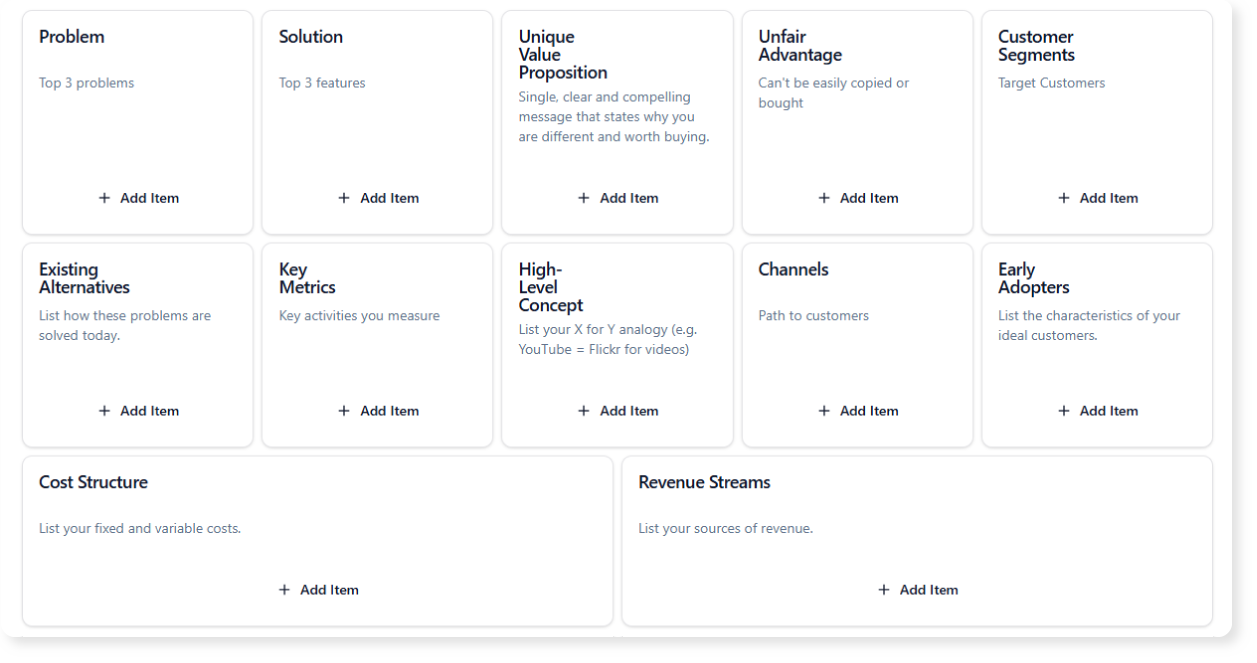This screenshot has width=1257, height=663.
Task: Add item under Customer Segments
Action: [x=1098, y=198]
